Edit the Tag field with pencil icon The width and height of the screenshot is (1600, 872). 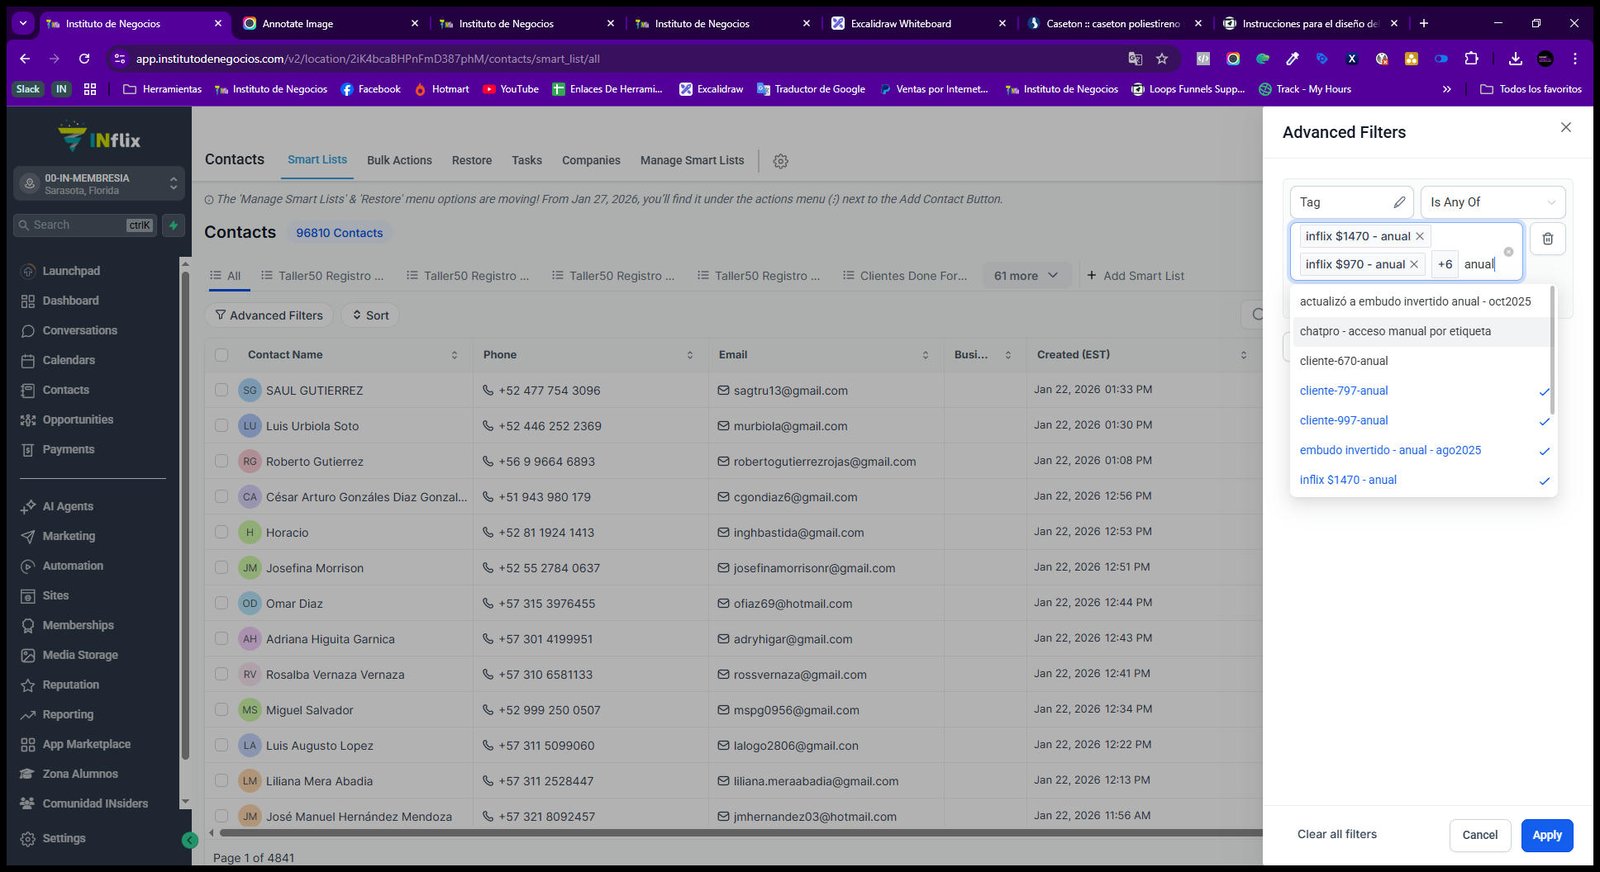tap(1399, 202)
